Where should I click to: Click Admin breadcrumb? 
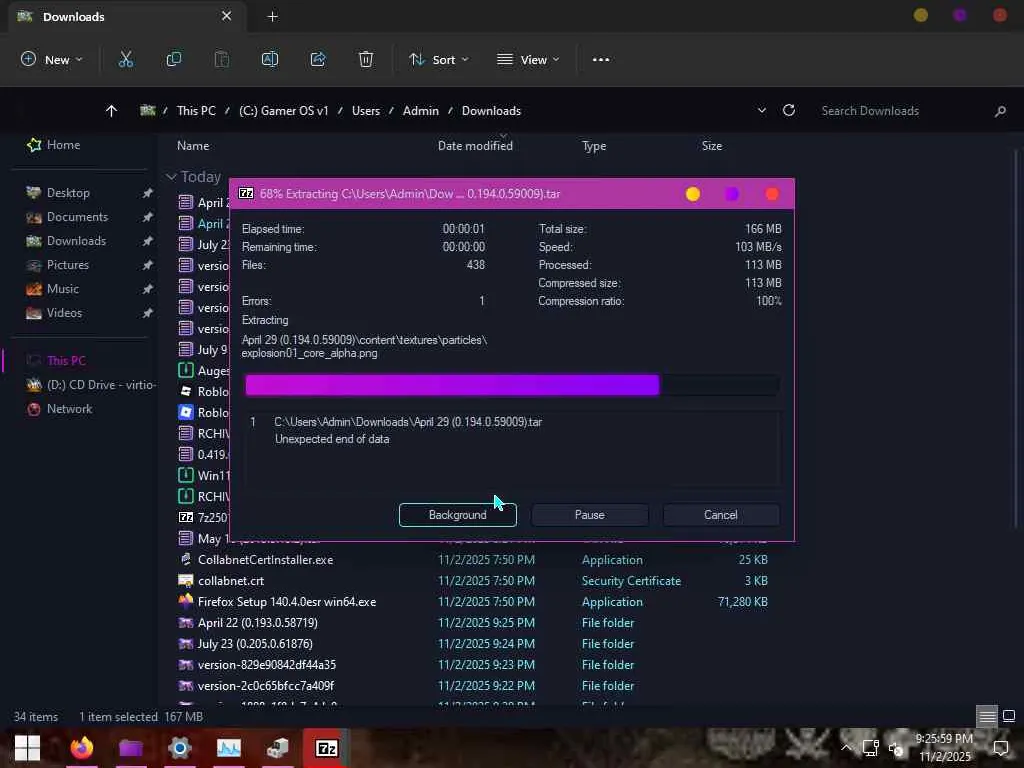(x=421, y=111)
